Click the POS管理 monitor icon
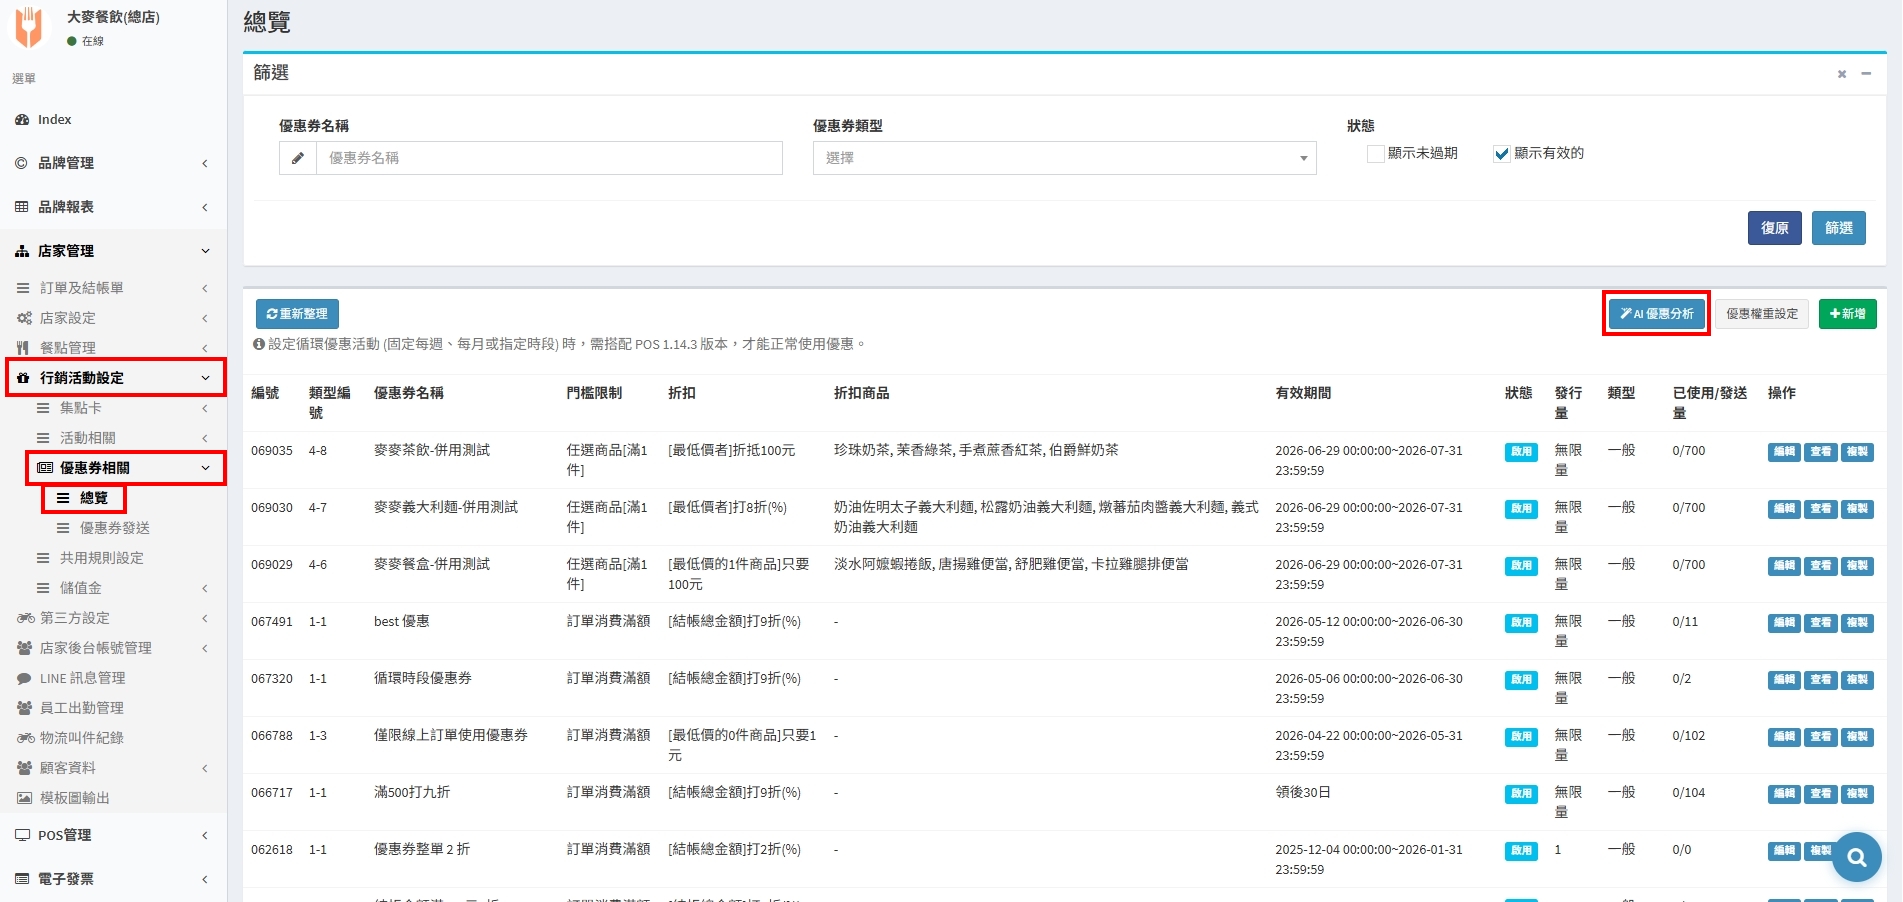The image size is (1903, 902). click(x=22, y=835)
